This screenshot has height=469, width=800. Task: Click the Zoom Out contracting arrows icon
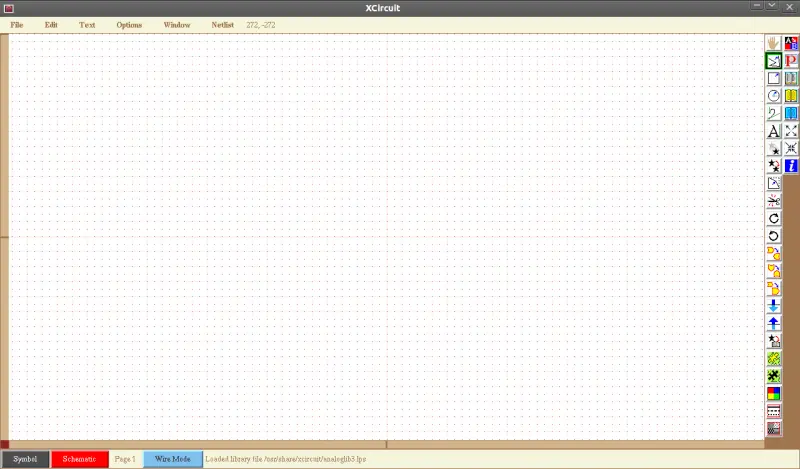pyautogui.click(x=791, y=149)
